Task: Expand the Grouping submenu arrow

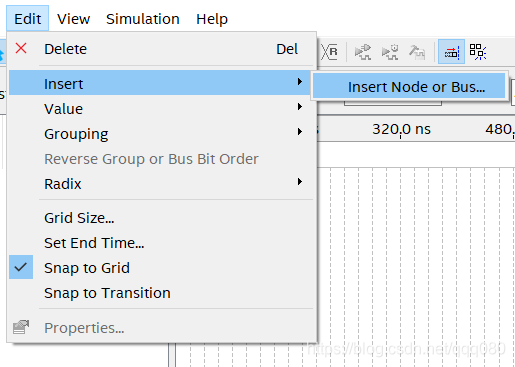Action: 300,132
